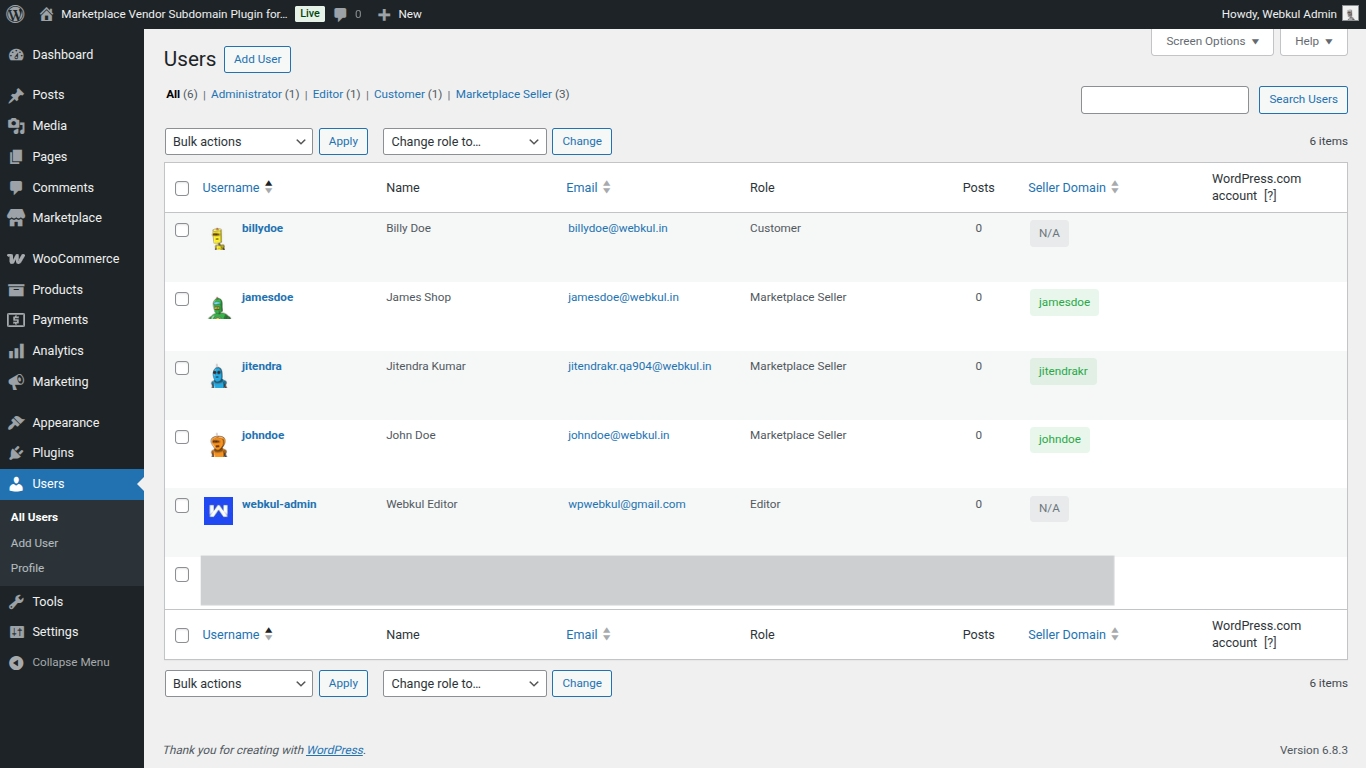Check the select-all users checkbox
The width and height of the screenshot is (1366, 768).
tap(182, 188)
